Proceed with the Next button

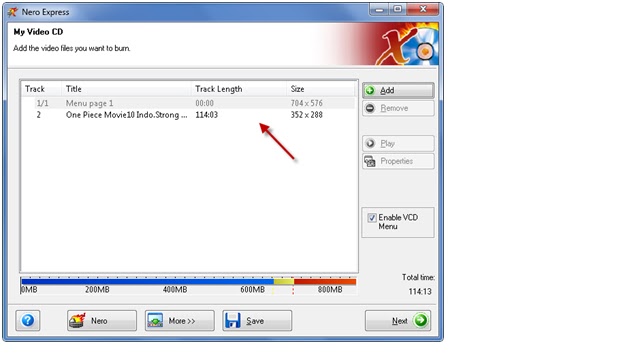tap(398, 320)
